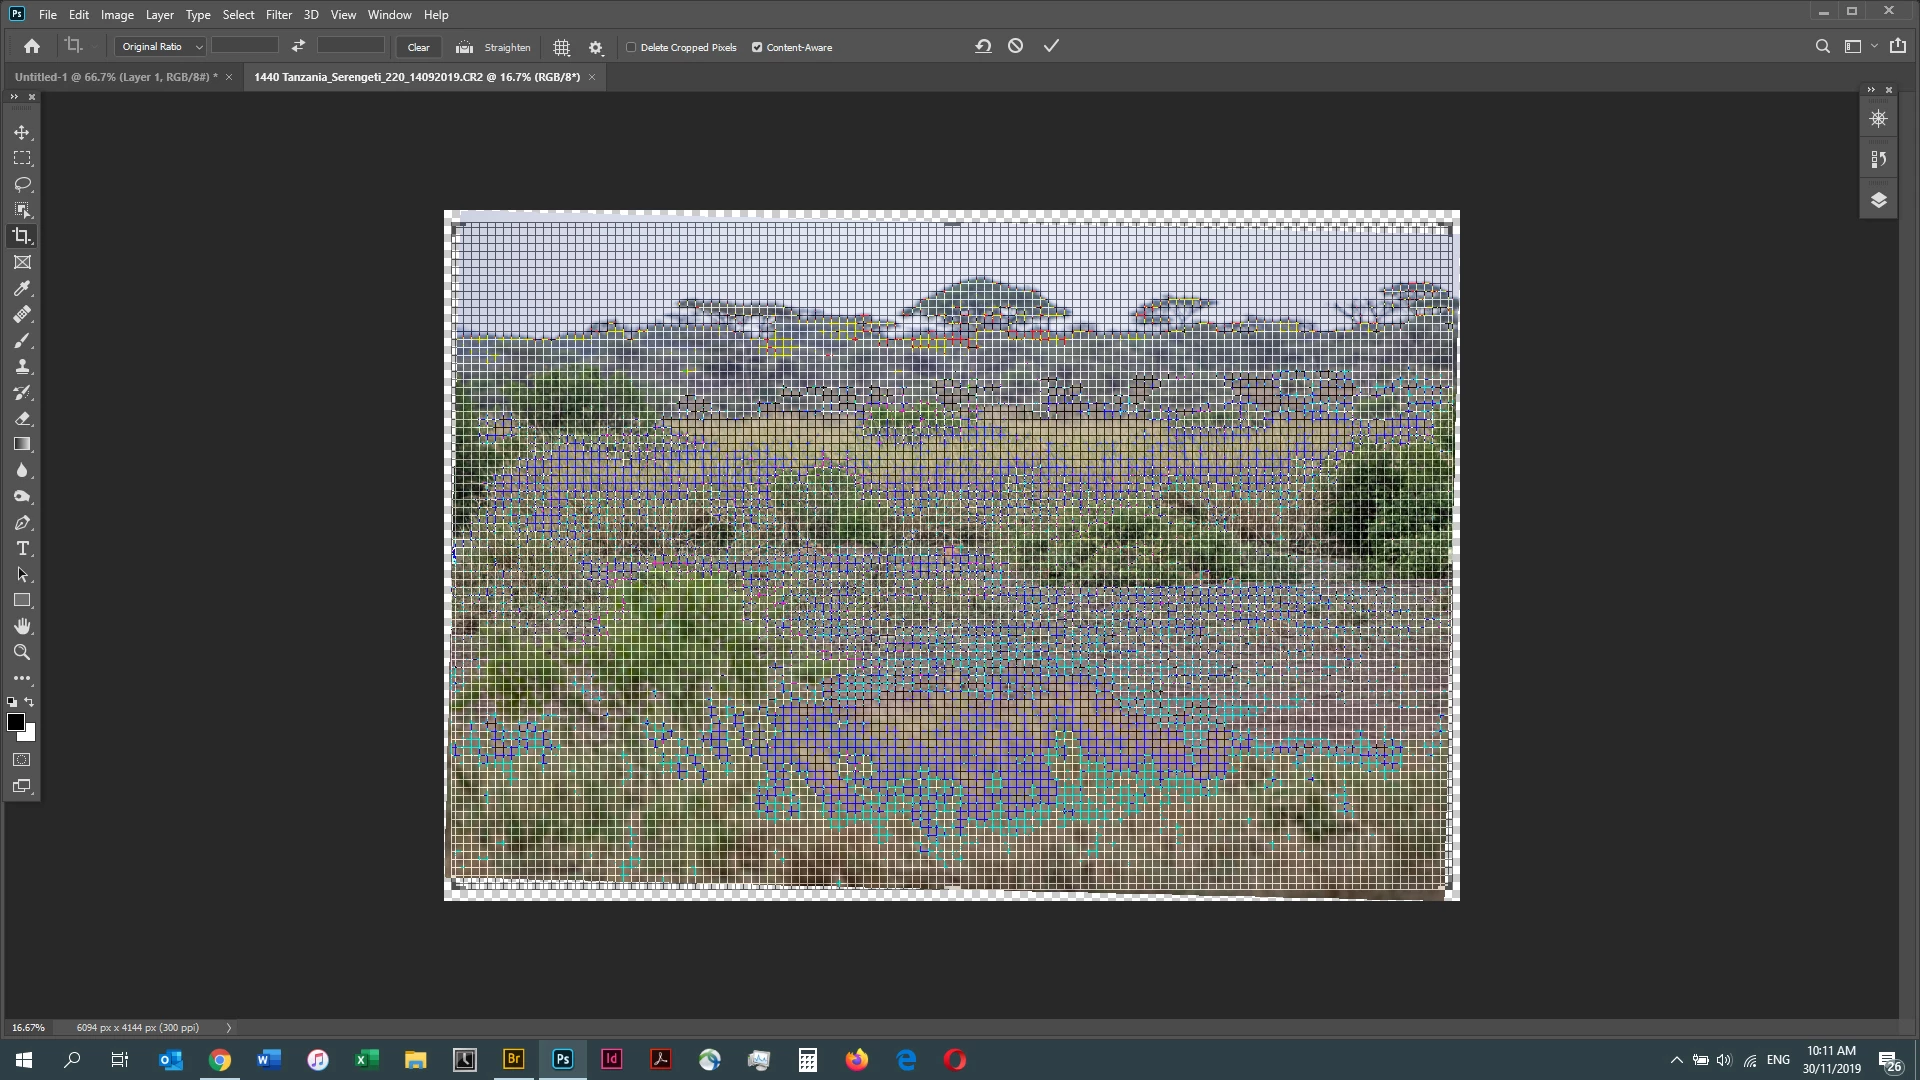Select the Hand tool
This screenshot has width=1920, height=1080.
(x=22, y=627)
